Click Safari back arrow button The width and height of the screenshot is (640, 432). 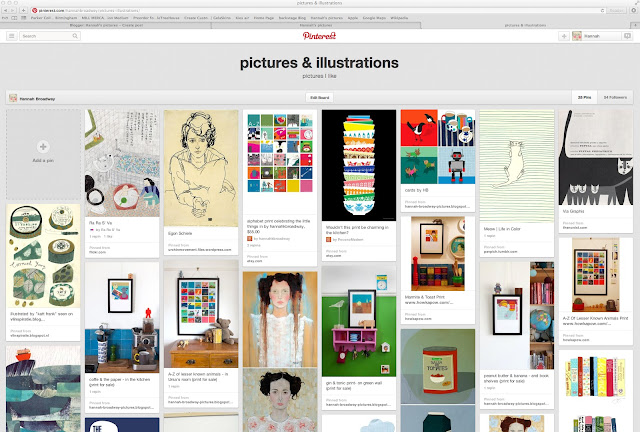click(x=6, y=10)
